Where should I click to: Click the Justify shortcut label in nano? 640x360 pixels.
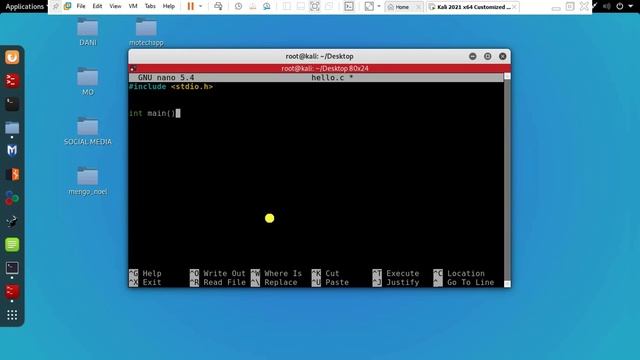[403, 282]
